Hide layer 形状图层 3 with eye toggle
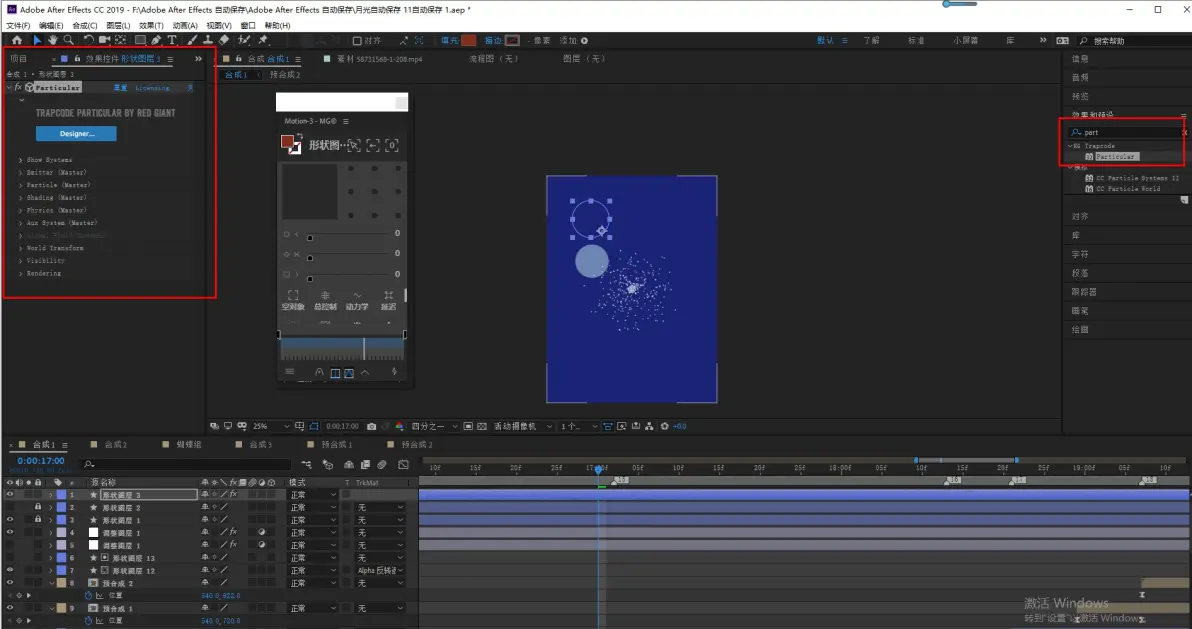Viewport: 1192px width, 629px height. click(x=10, y=494)
